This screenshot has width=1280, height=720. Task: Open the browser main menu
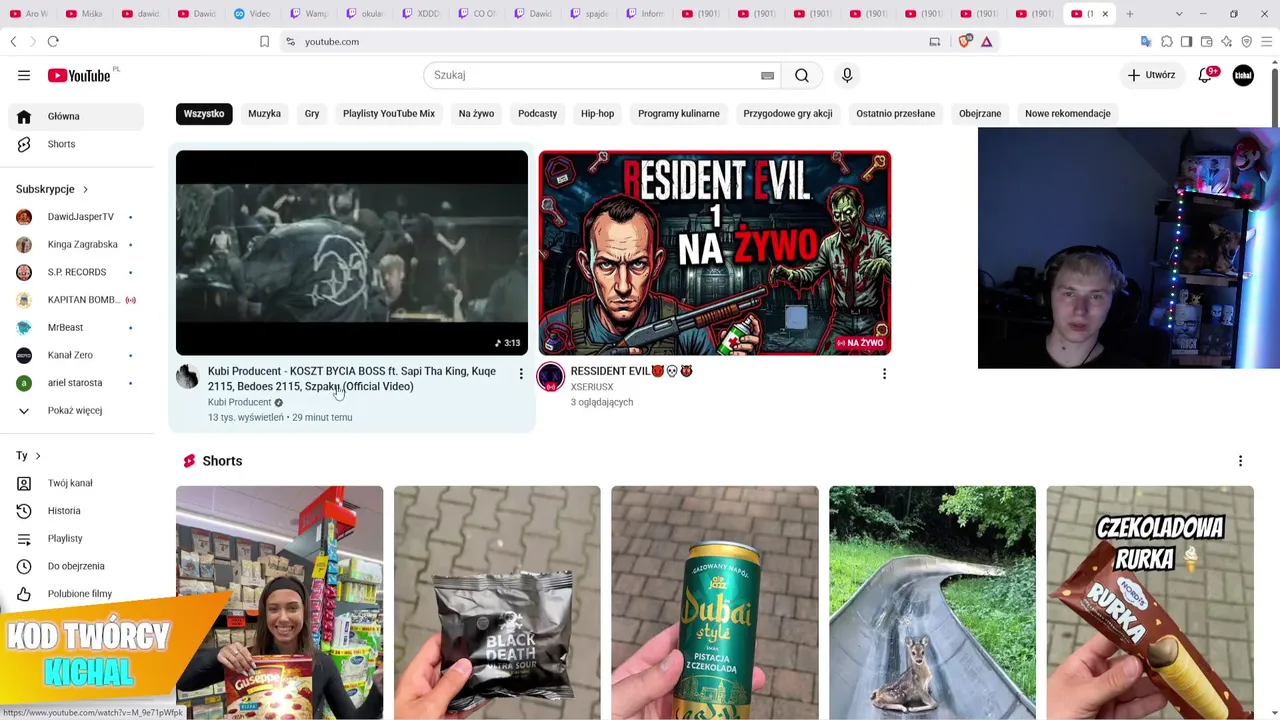click(1267, 41)
